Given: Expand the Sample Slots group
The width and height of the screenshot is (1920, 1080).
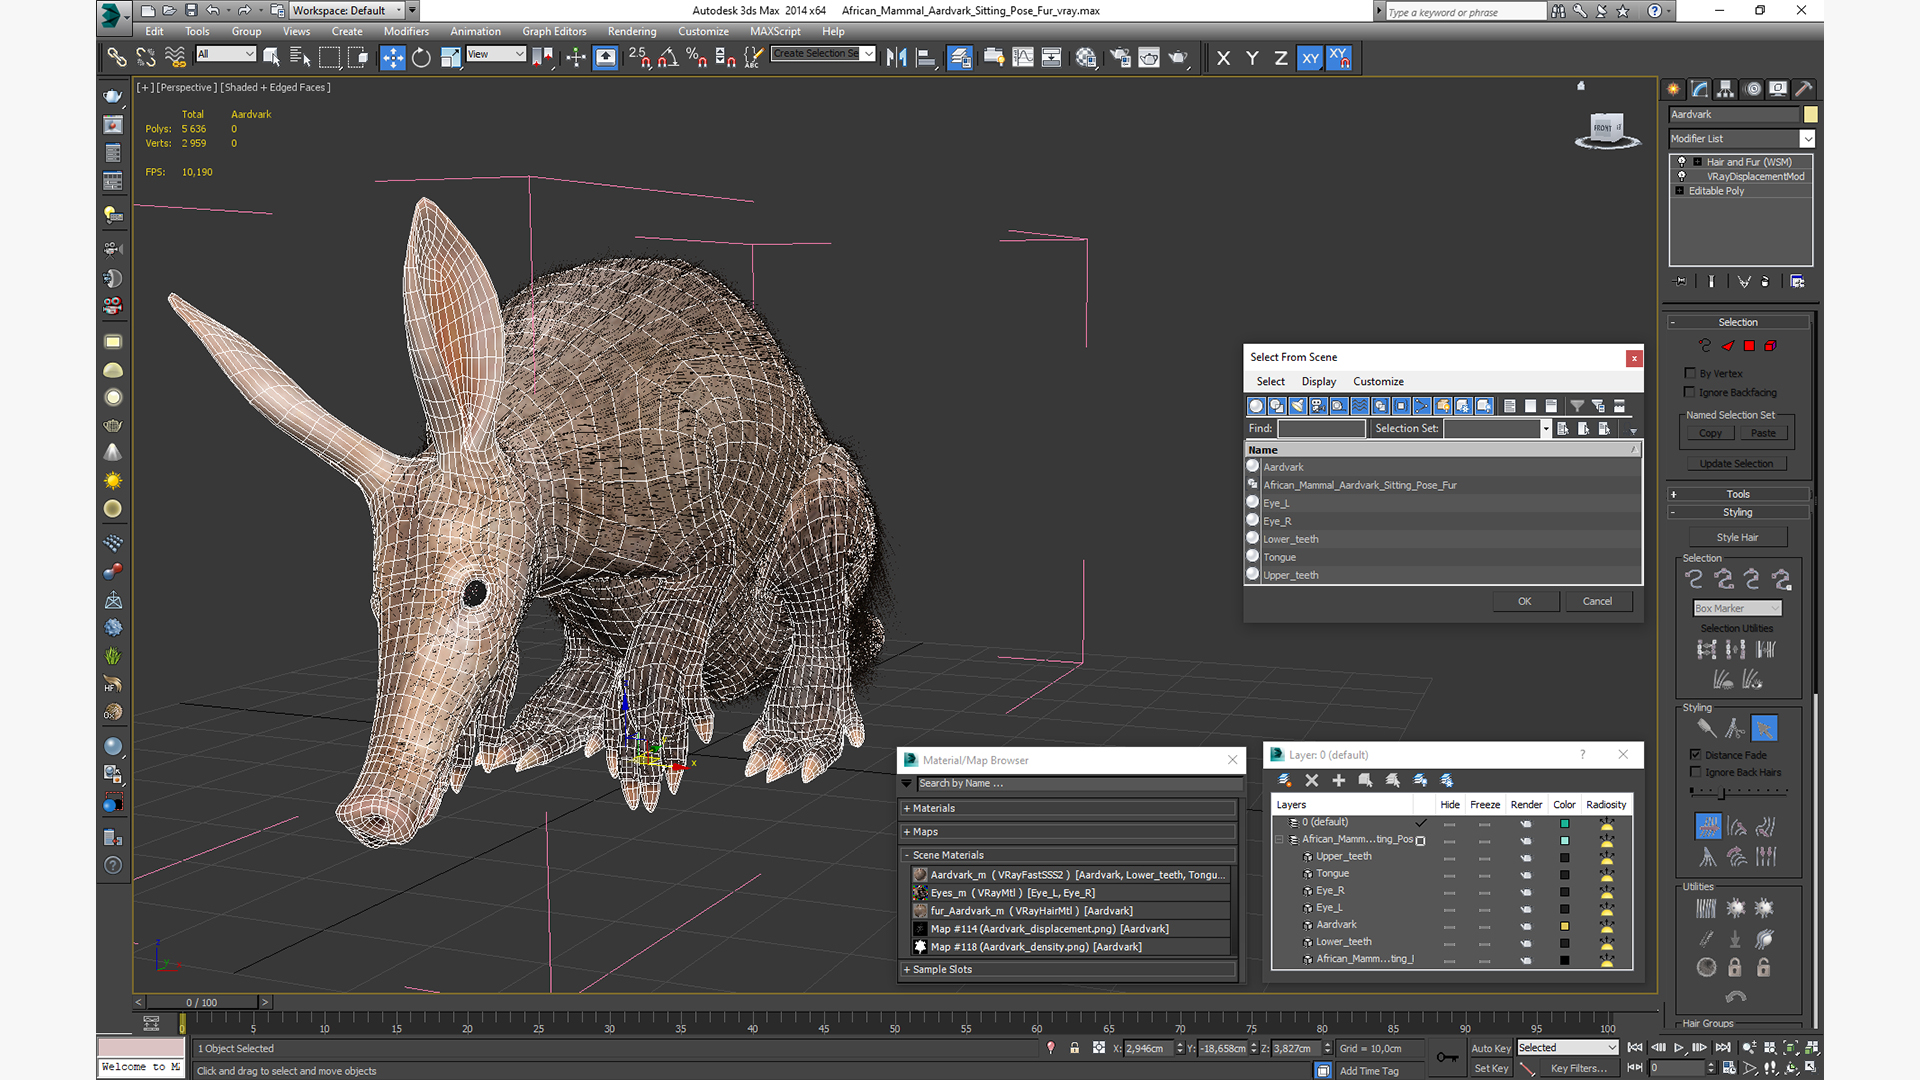Looking at the screenshot, I should pyautogui.click(x=1068, y=969).
